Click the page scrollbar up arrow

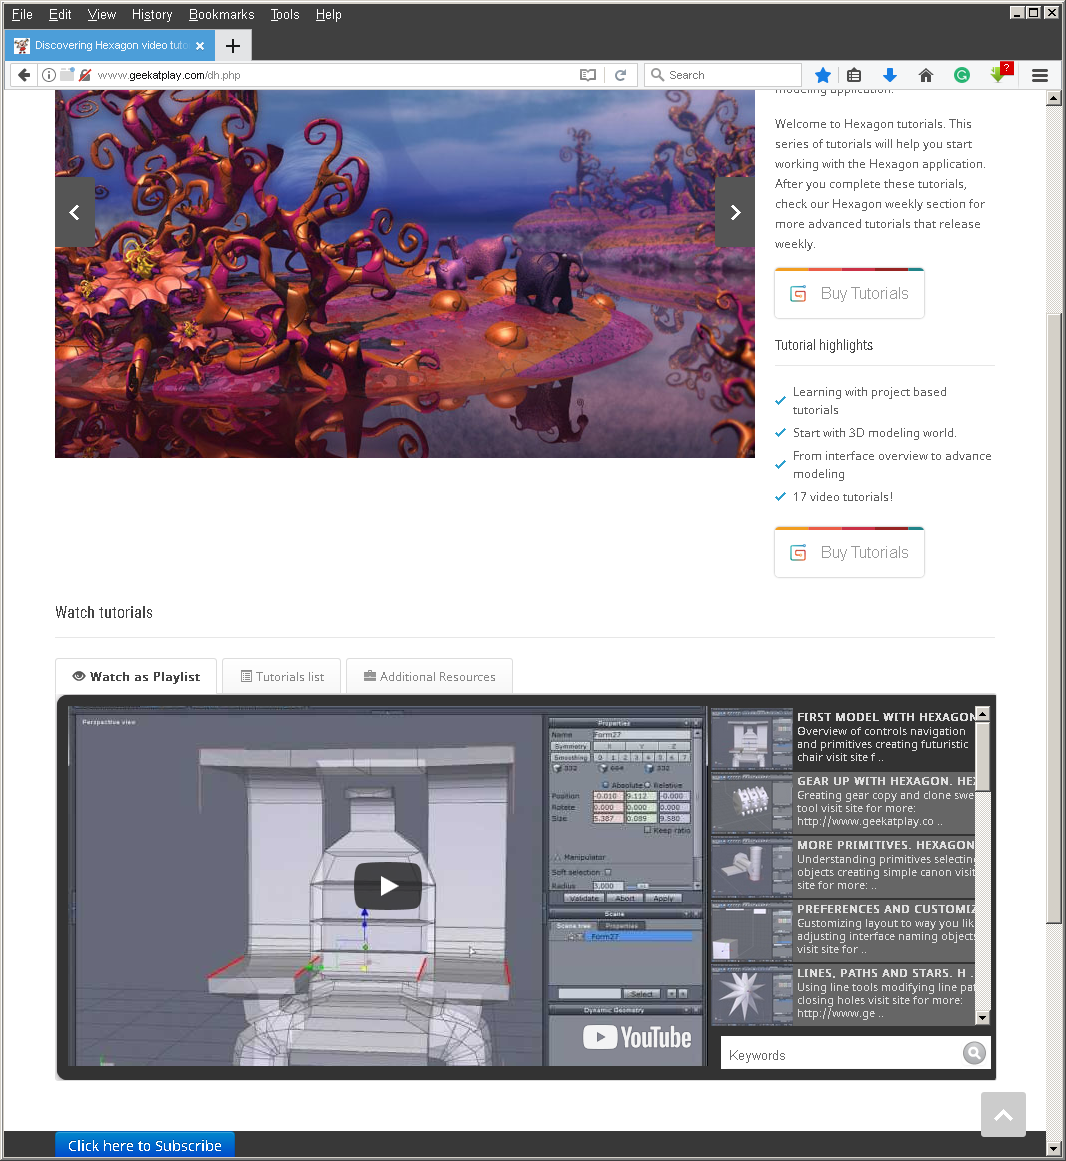[x=1054, y=98]
